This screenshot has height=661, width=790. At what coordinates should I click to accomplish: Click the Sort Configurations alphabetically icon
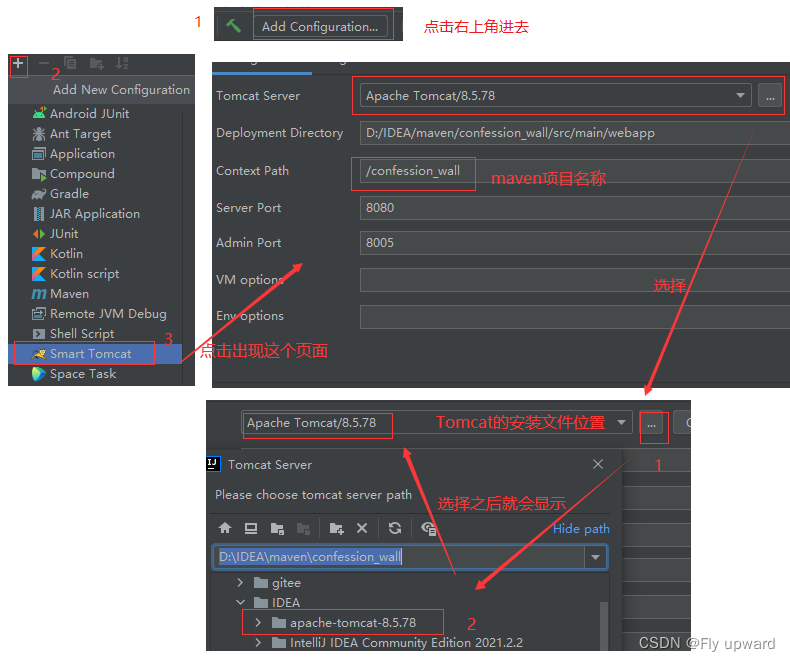122,63
